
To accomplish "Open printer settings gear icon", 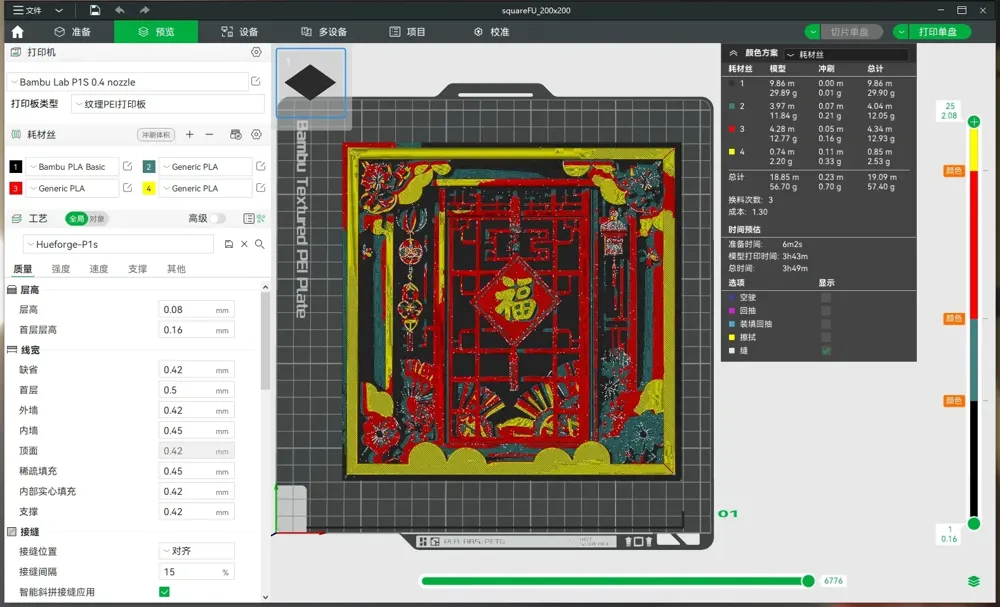I will pos(256,52).
